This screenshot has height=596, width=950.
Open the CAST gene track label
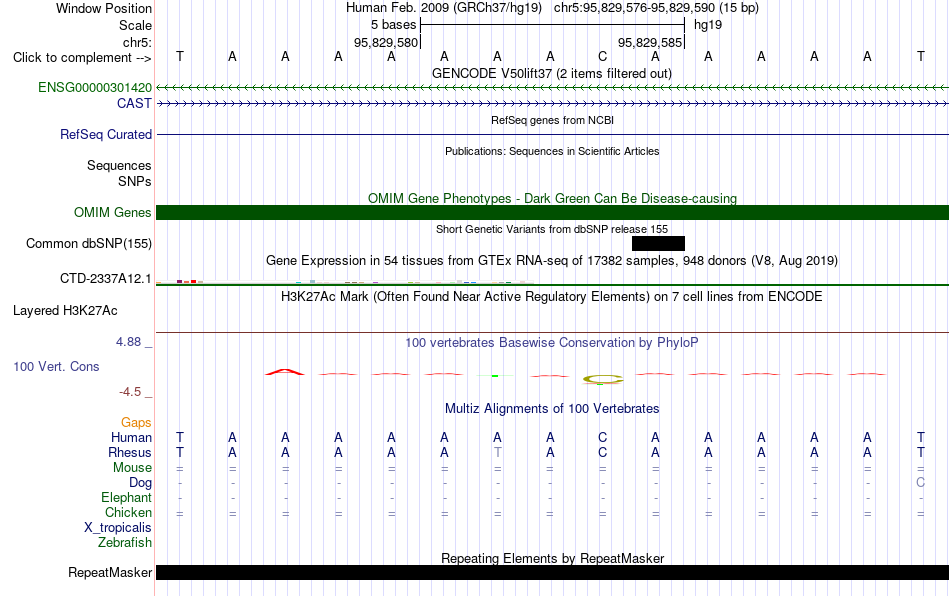135,104
